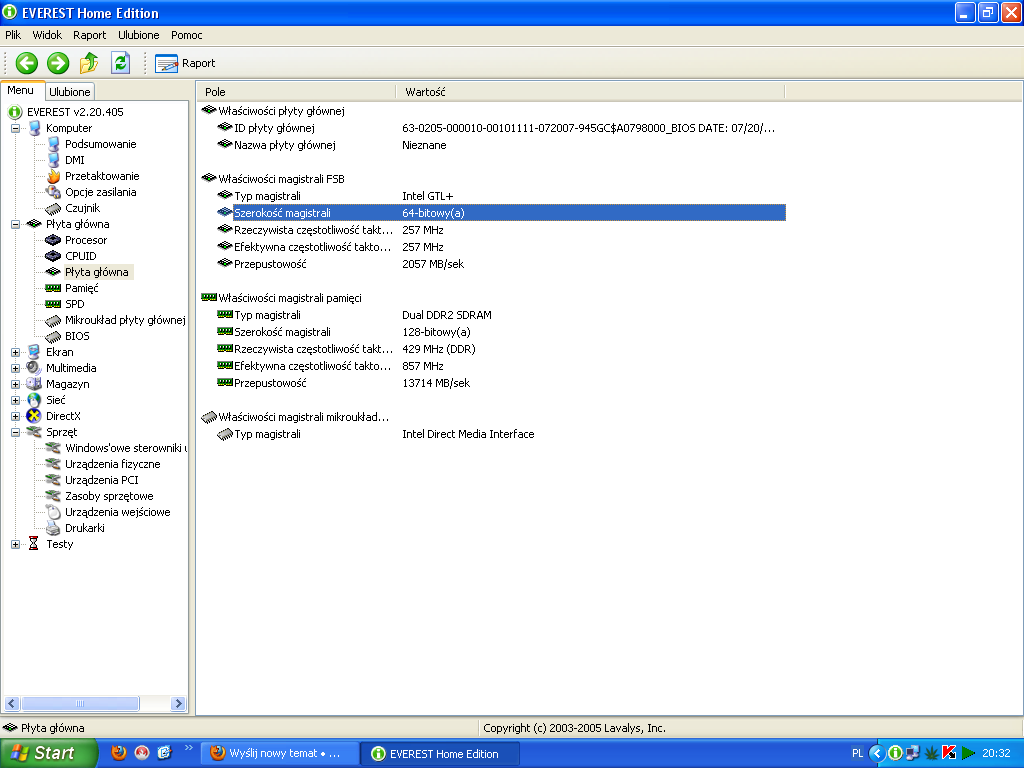Switch to the Ulubione side tab
This screenshot has width=1024, height=768.
click(70, 91)
